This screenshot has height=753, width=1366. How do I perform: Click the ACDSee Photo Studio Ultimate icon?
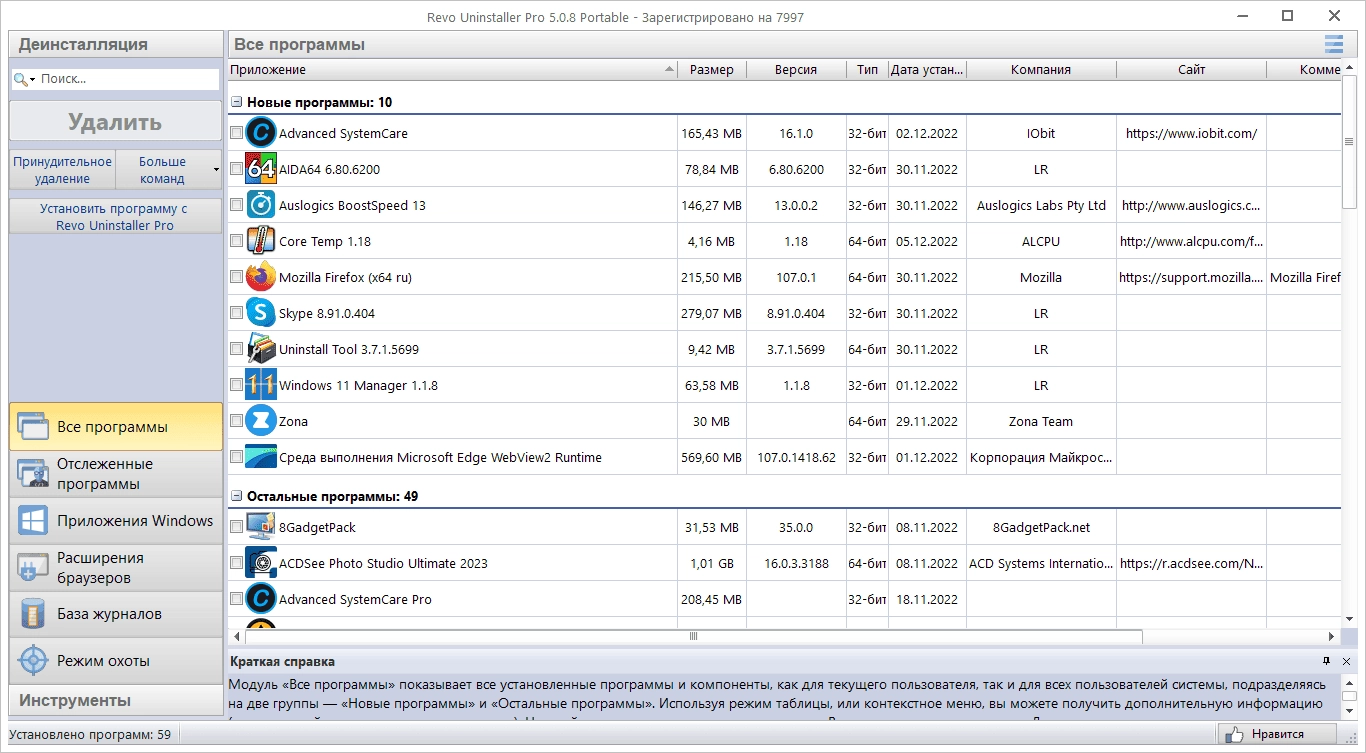(261, 563)
